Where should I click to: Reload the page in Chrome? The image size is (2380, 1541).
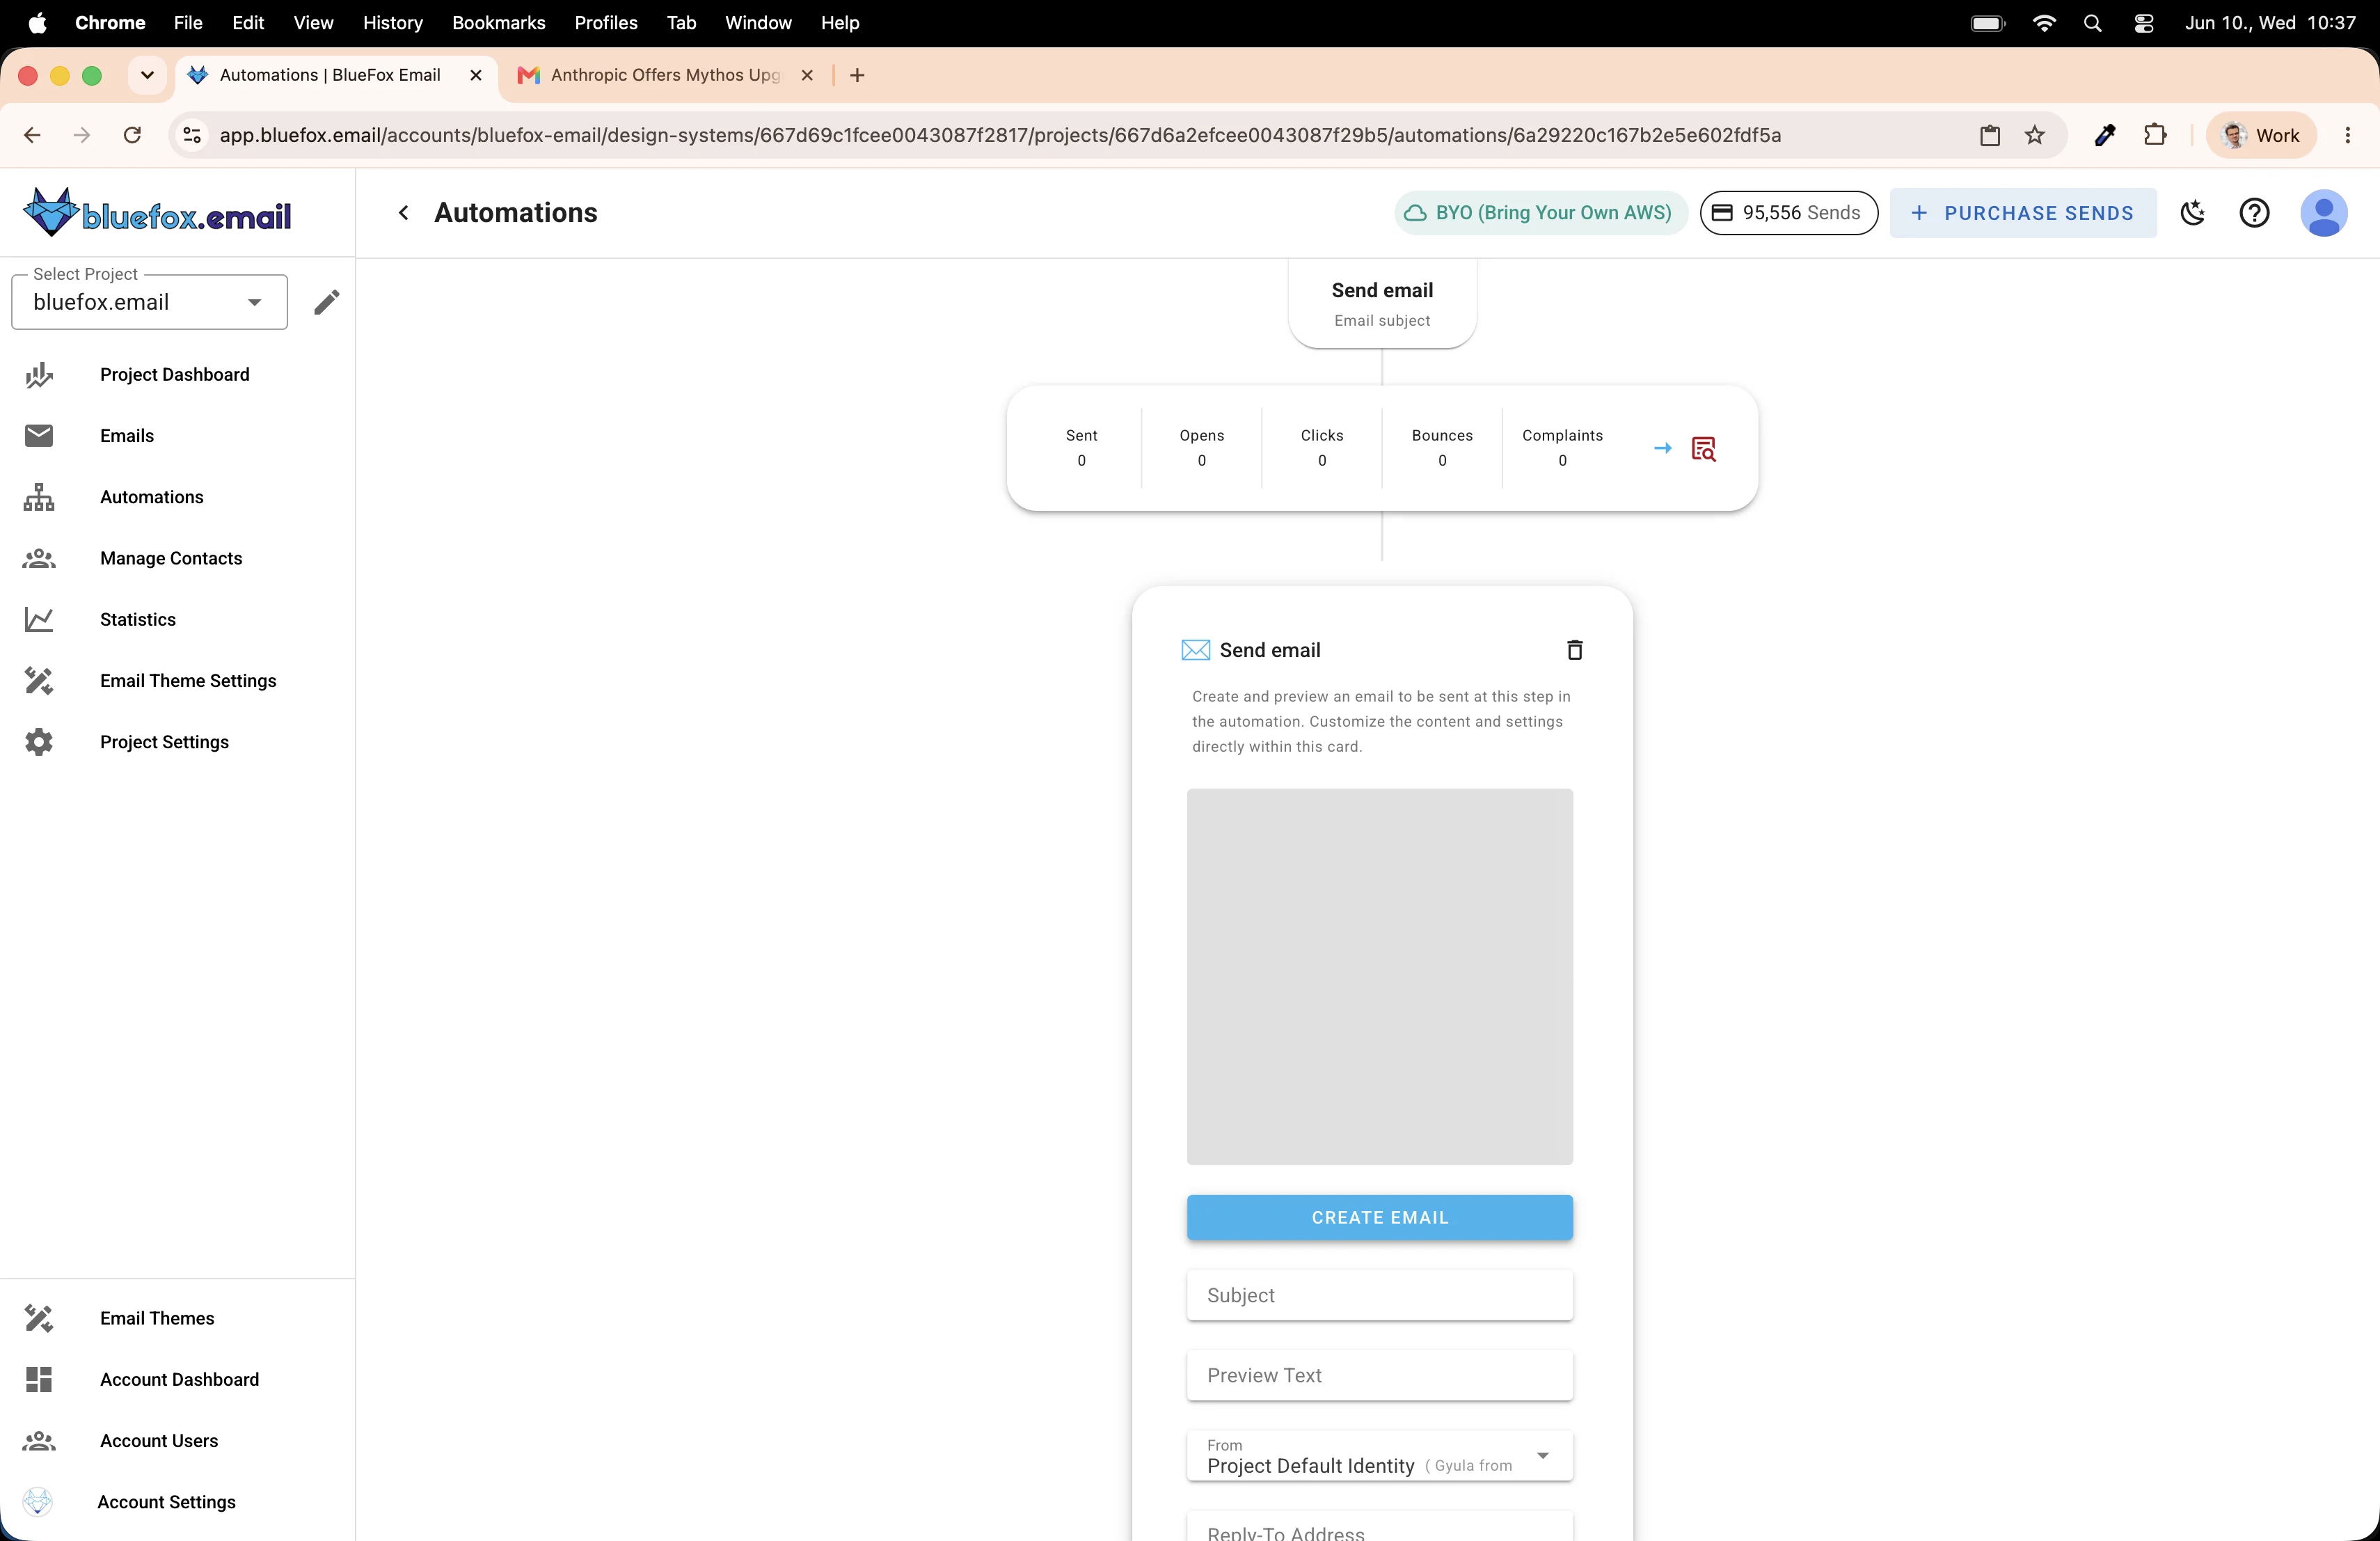(132, 135)
